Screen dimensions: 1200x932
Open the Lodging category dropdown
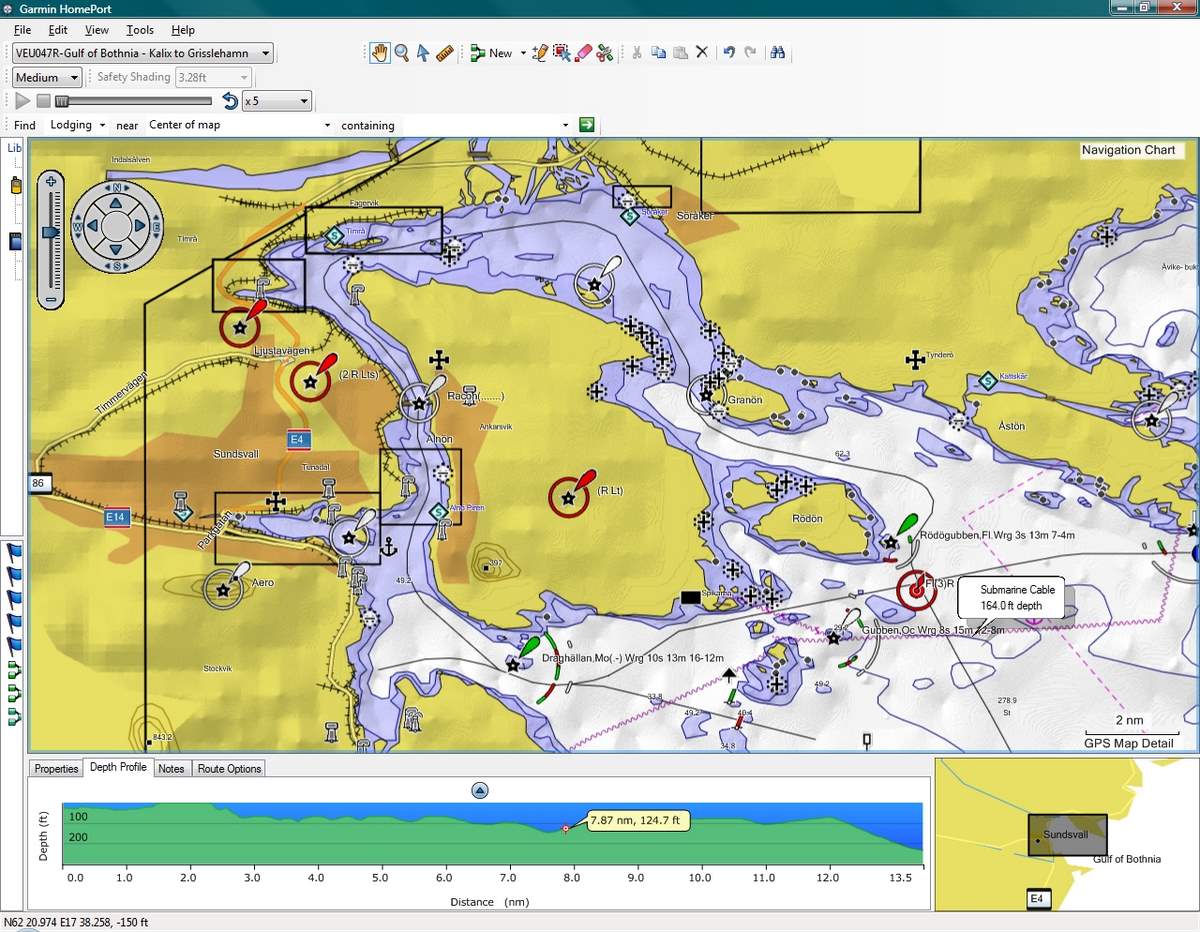click(78, 125)
